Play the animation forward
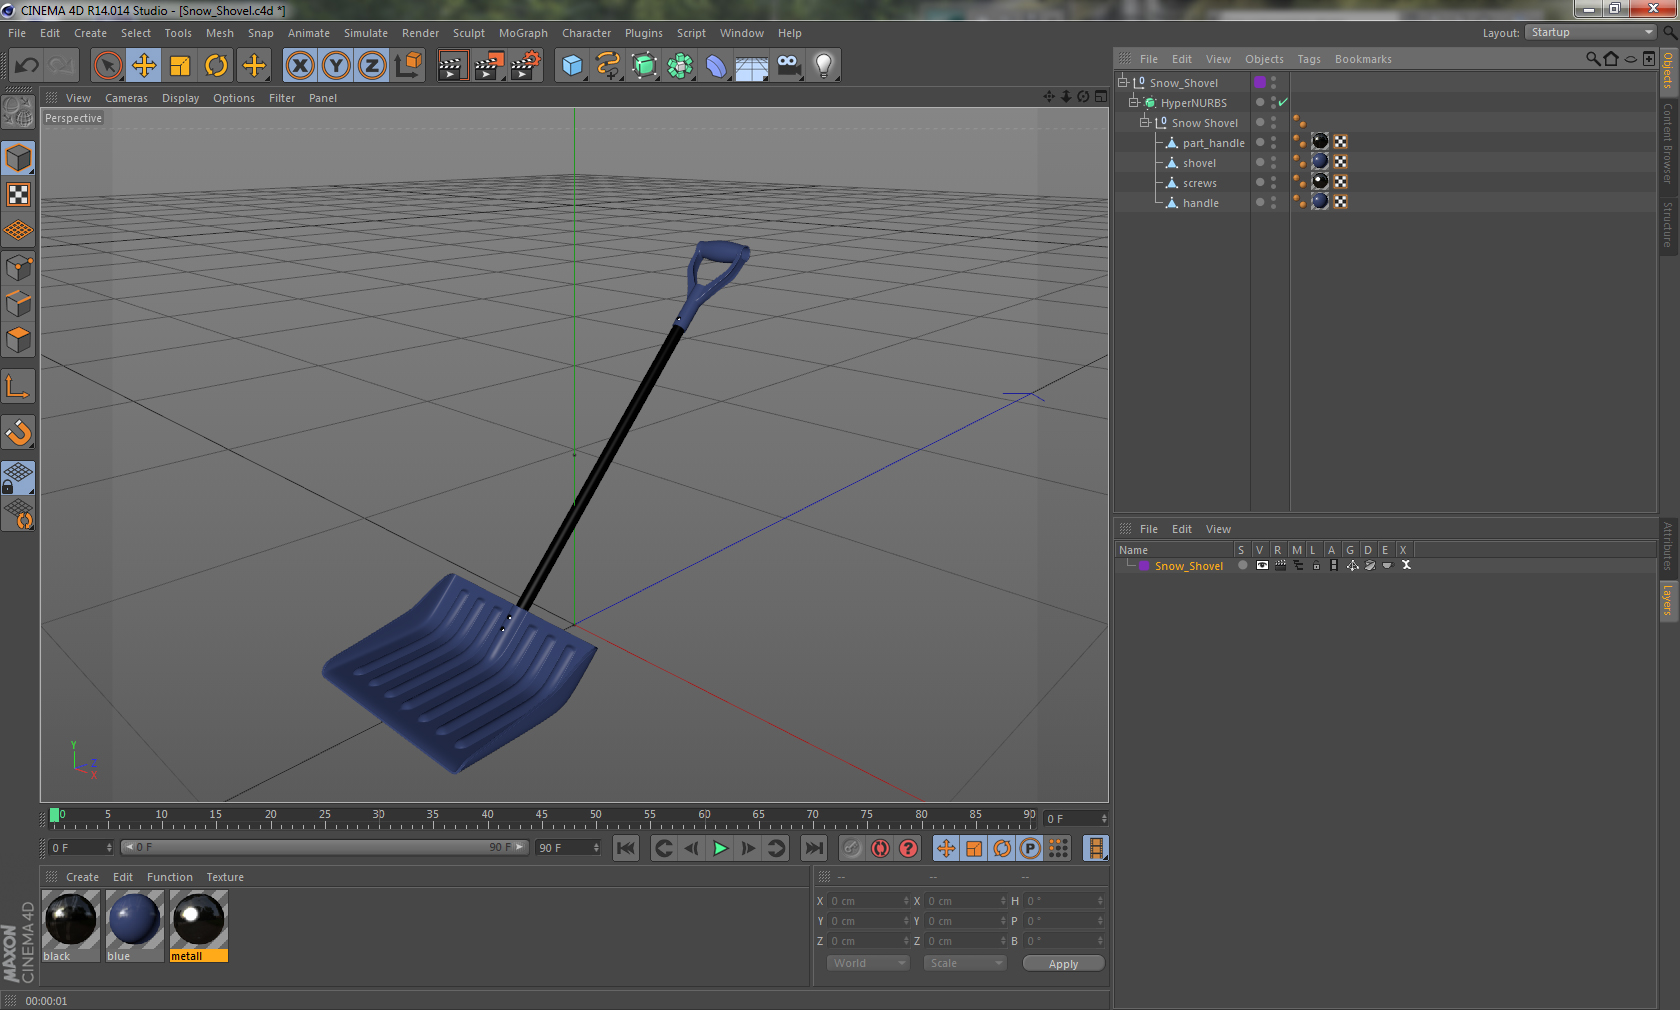The image size is (1680, 1010). [x=720, y=848]
